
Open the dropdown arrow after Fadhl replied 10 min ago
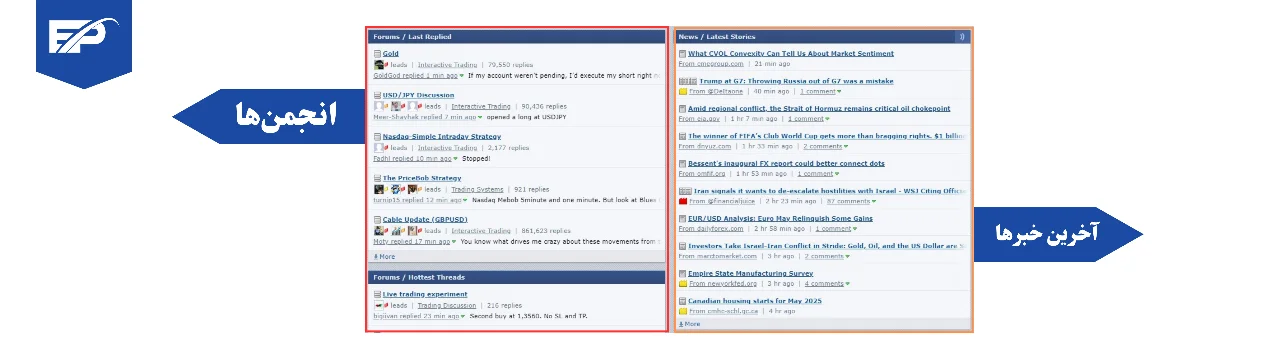pos(456,158)
